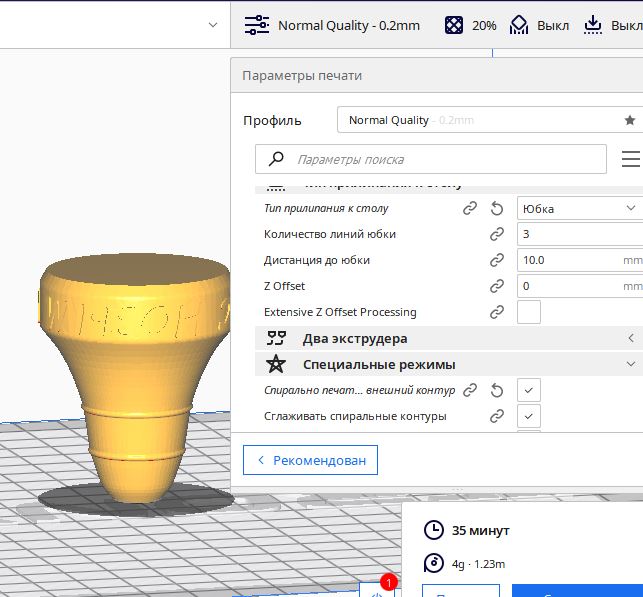Viewport: 643px width, 597px height.
Task: Toggle 'Сглаживать спиральные контуры' checkbox
Action: click(x=529, y=416)
